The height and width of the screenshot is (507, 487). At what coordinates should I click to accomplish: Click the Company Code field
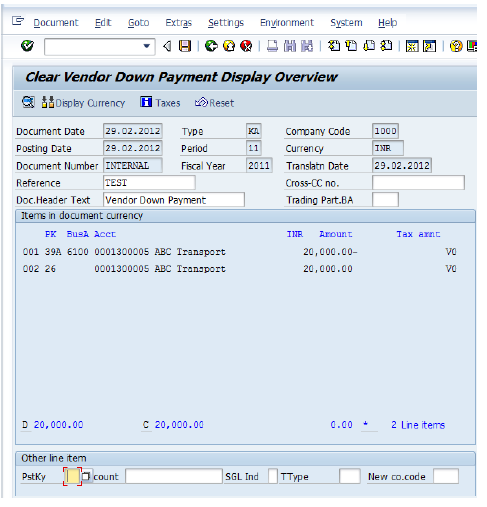(385, 131)
